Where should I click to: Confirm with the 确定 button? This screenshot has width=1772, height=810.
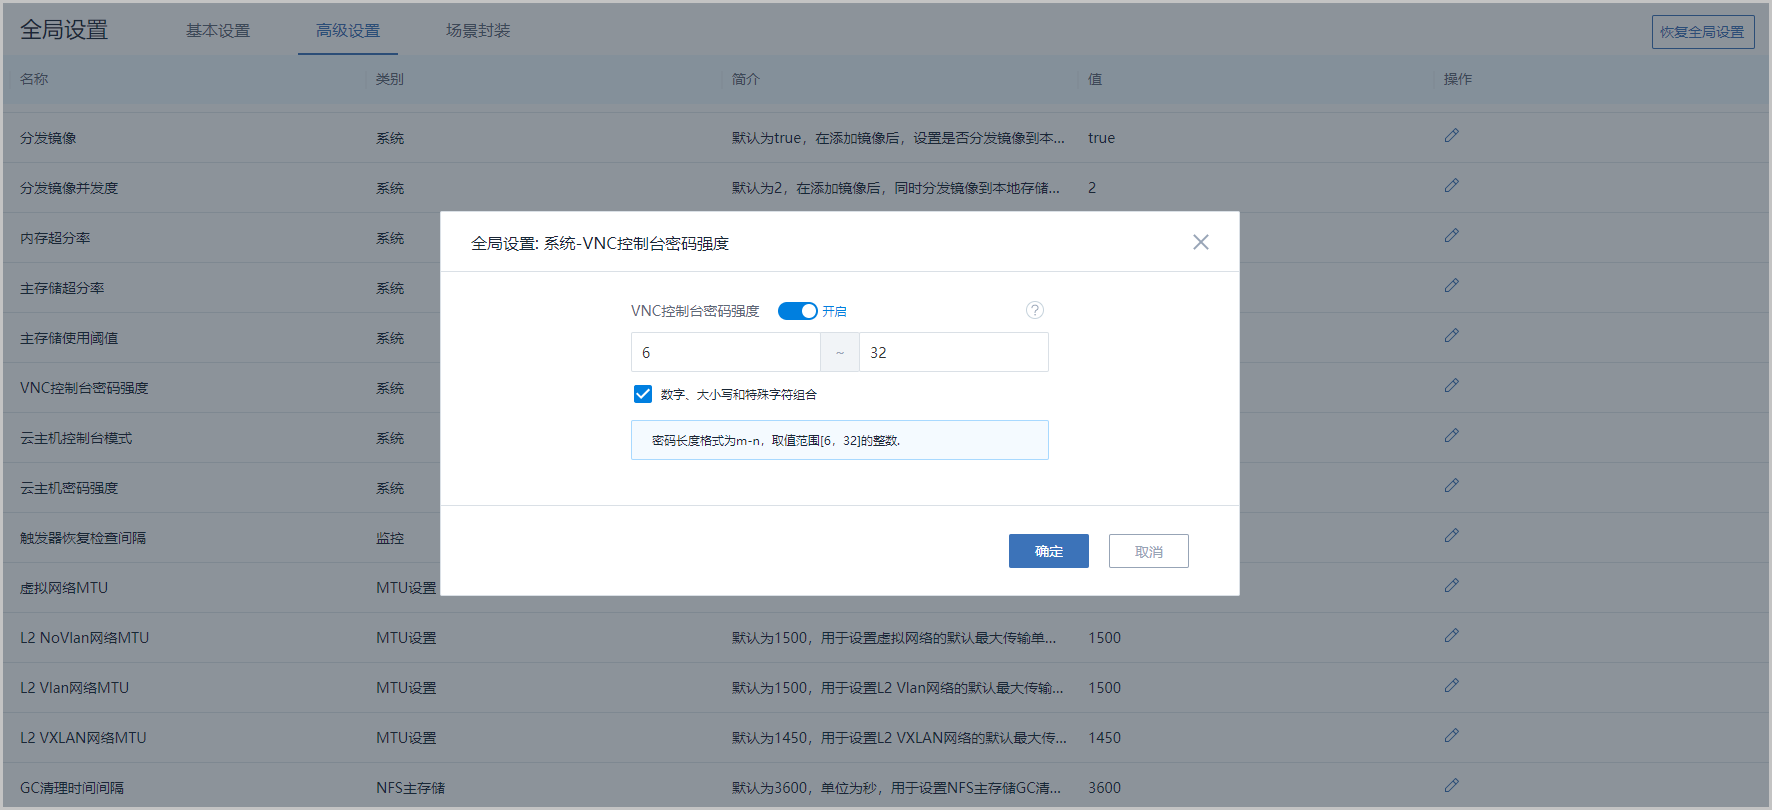click(x=1049, y=551)
